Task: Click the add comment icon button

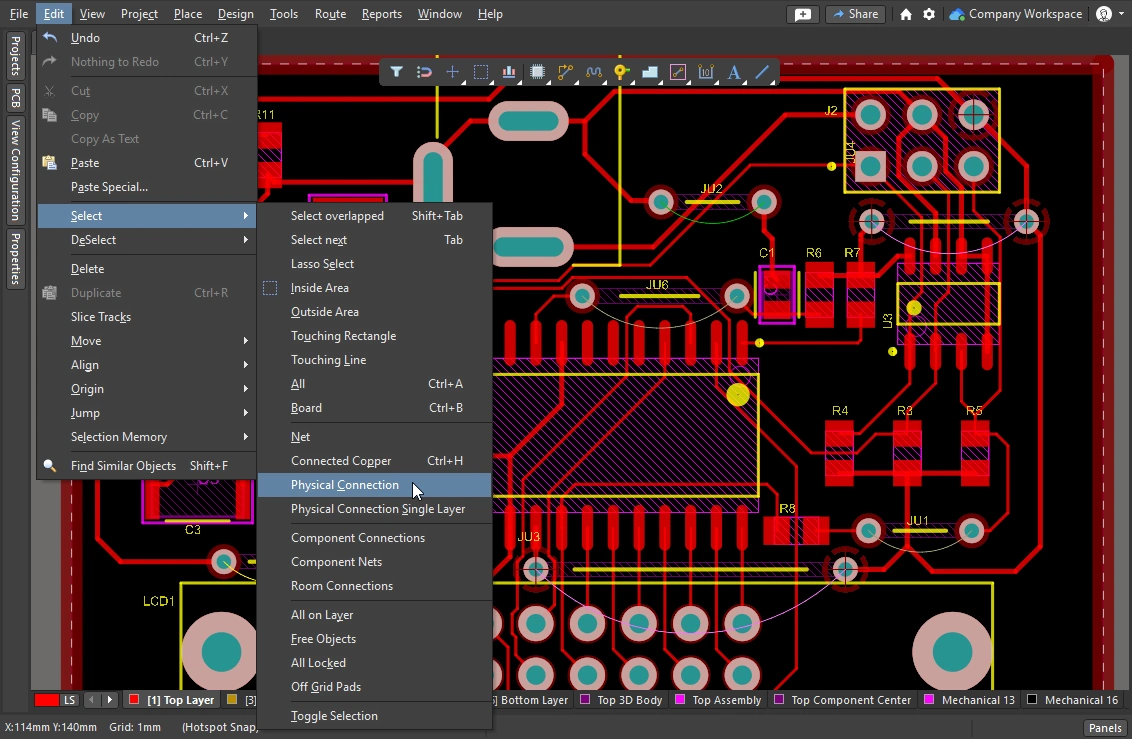Action: [x=802, y=14]
